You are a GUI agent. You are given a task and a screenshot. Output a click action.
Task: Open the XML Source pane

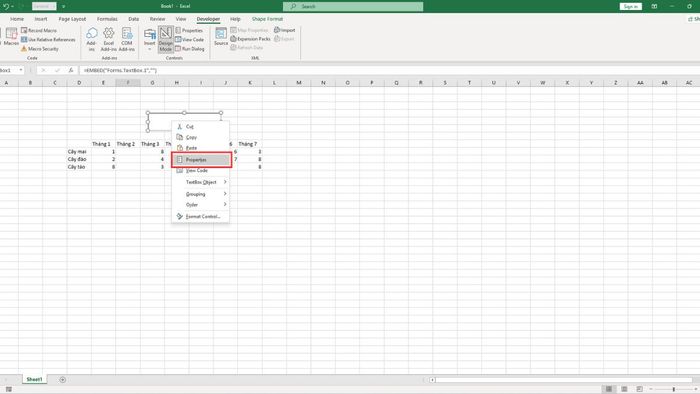click(221, 37)
